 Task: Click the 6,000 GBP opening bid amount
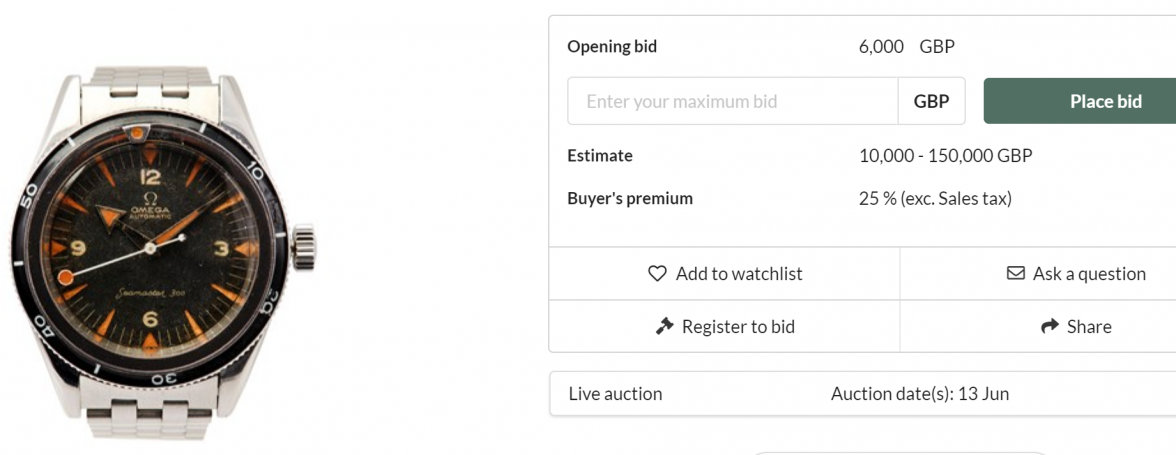pyautogui.click(x=906, y=47)
